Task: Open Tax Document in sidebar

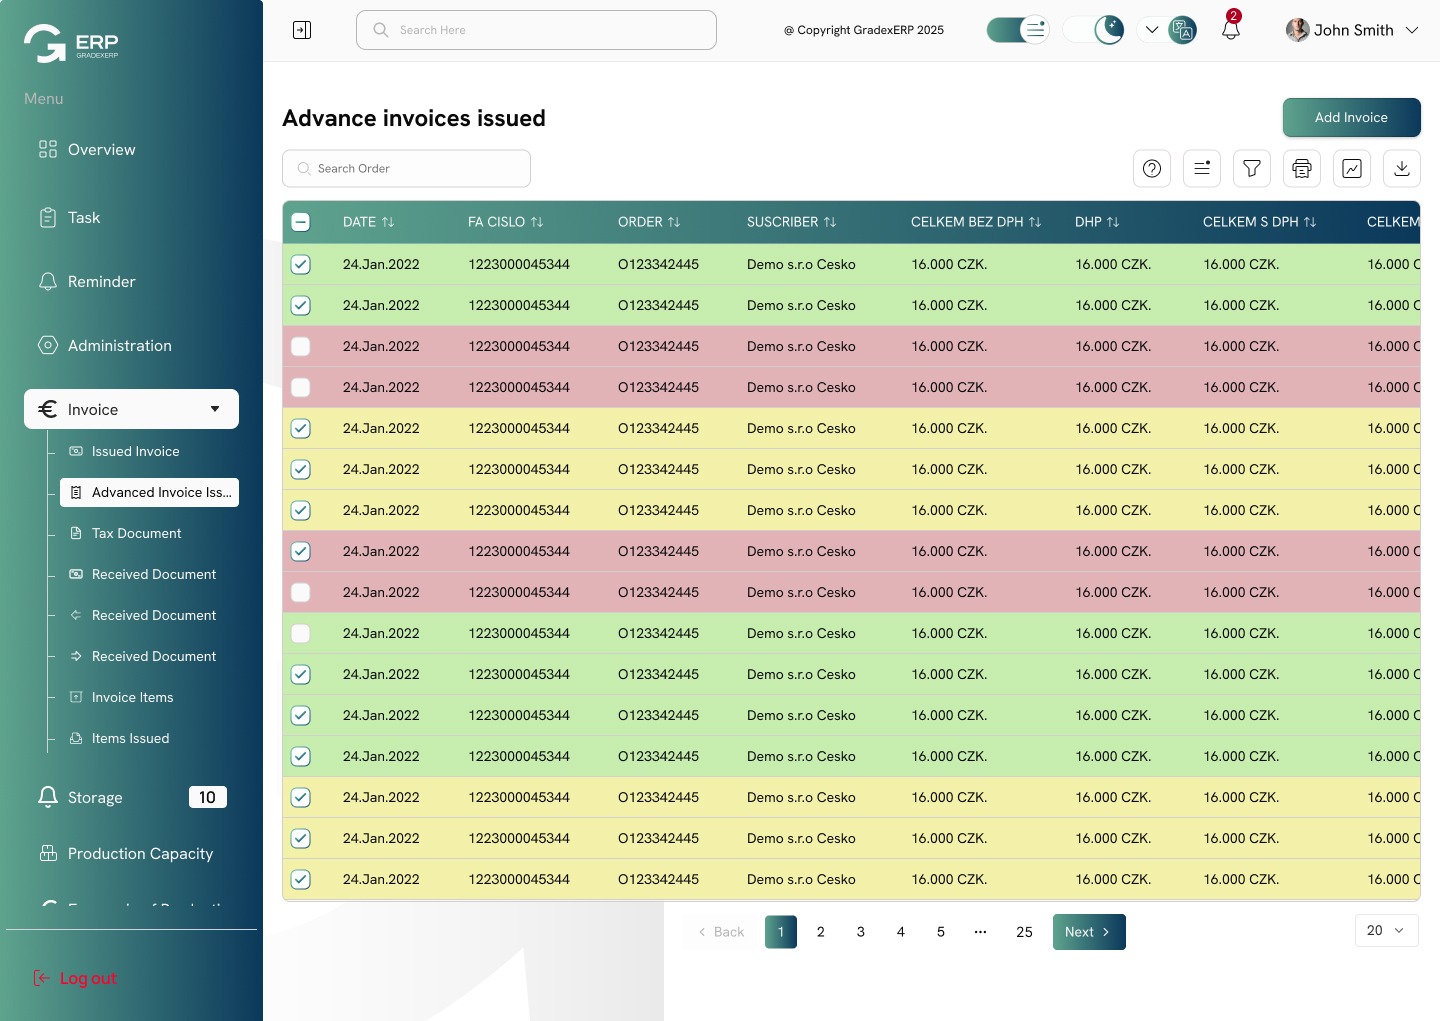Action: [136, 533]
